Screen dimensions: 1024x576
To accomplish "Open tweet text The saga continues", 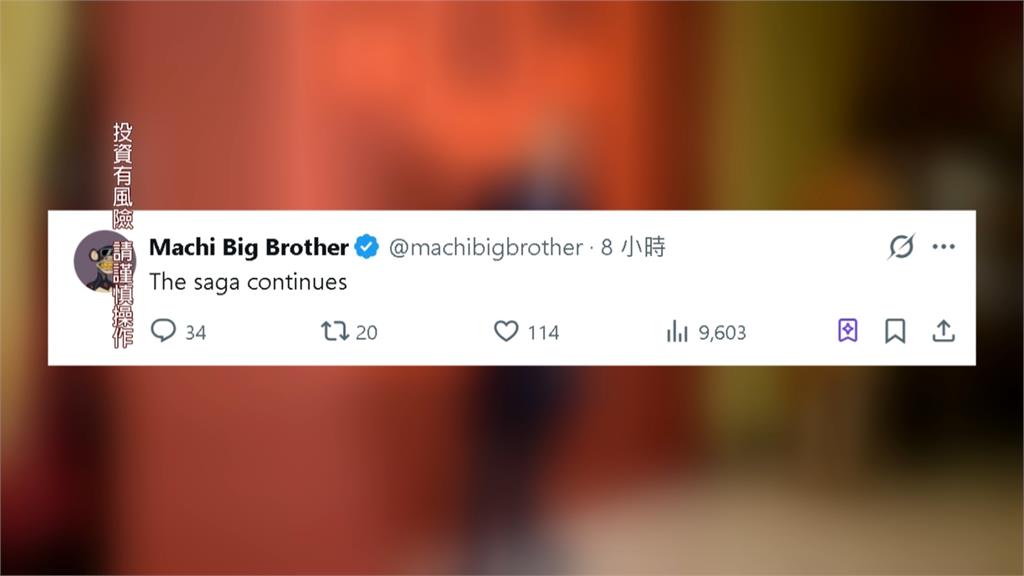I will (x=248, y=282).
